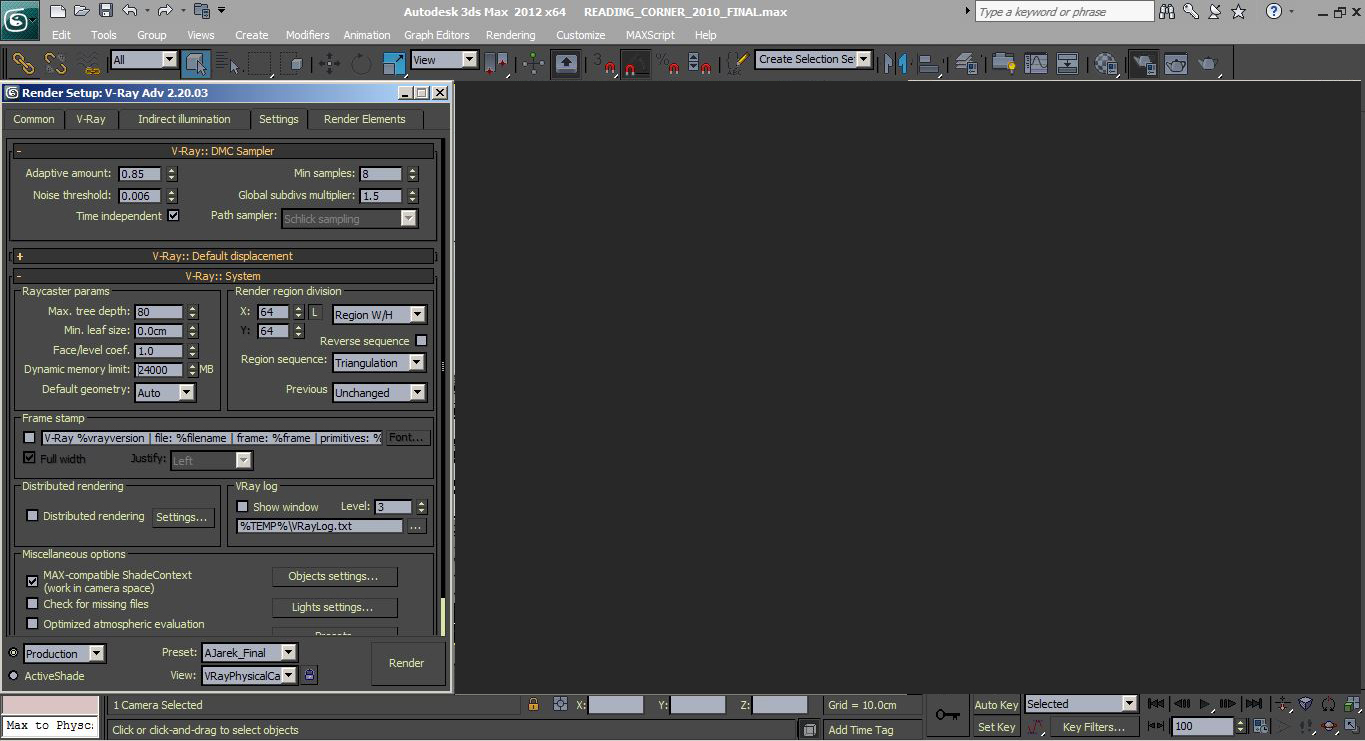Redo the last action
Image resolution: width=1365 pixels, height=741 pixels.
166,11
